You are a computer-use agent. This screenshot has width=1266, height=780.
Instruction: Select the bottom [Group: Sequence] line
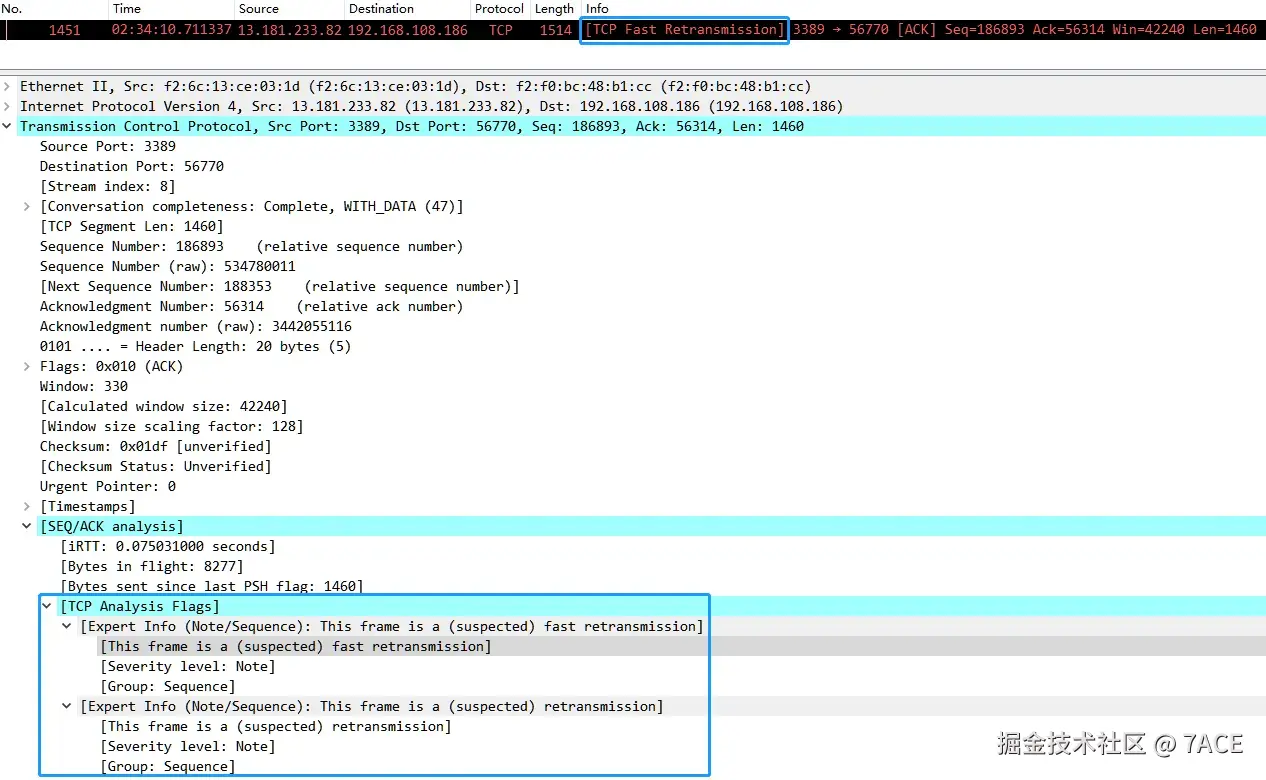pyautogui.click(x=168, y=767)
